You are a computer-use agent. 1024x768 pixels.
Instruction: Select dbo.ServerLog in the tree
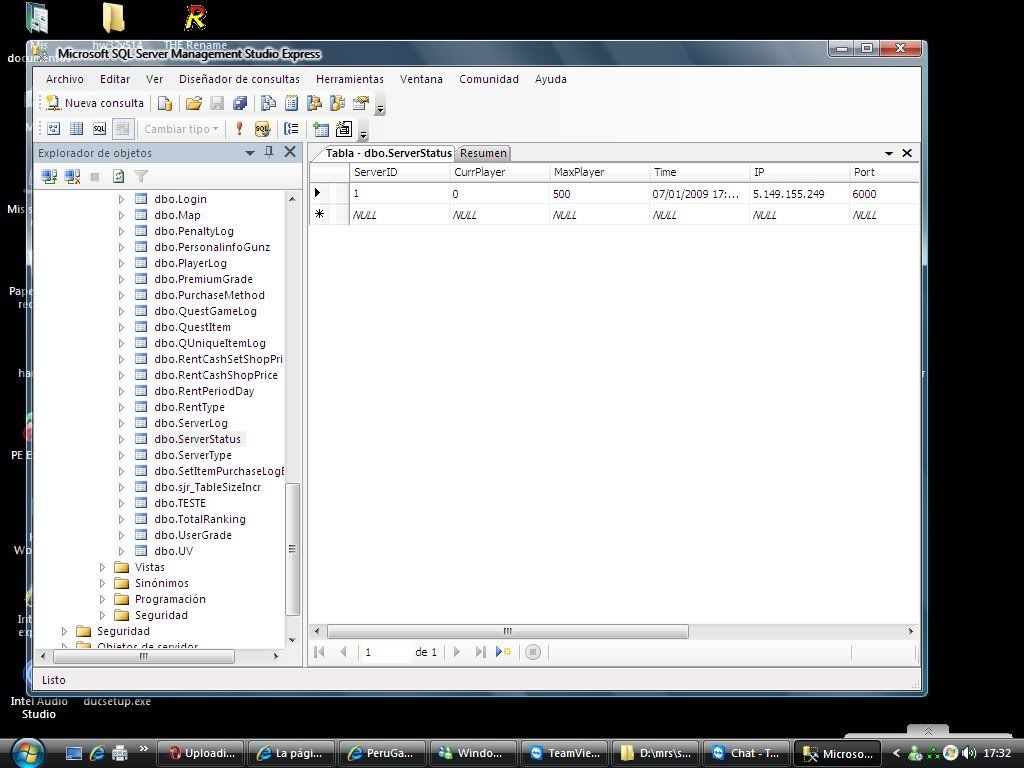pos(191,423)
